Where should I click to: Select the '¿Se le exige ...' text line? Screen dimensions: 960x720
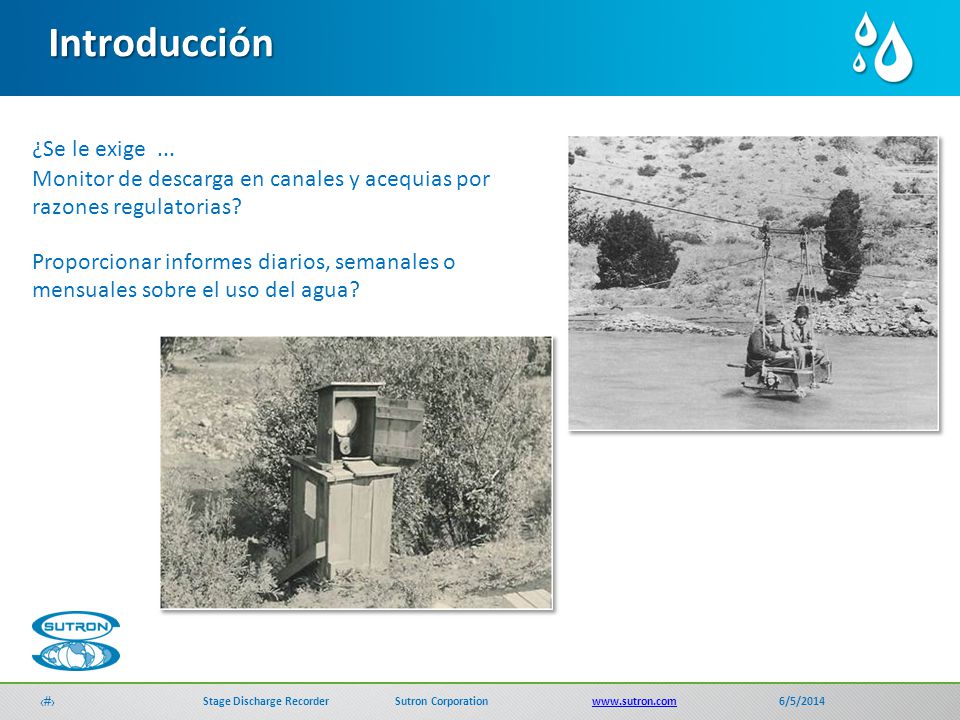103,149
